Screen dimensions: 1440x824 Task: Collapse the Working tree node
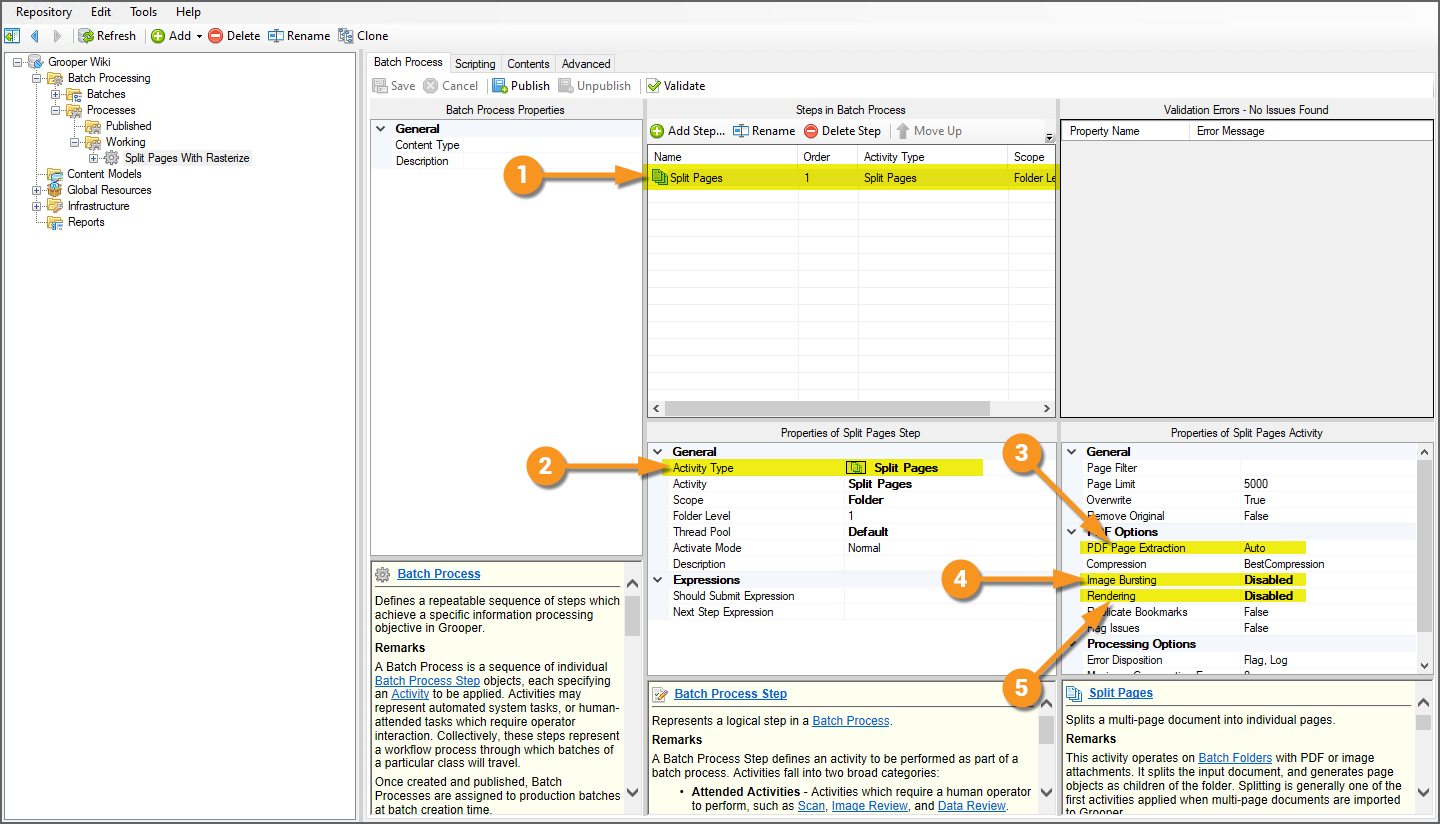pos(75,142)
